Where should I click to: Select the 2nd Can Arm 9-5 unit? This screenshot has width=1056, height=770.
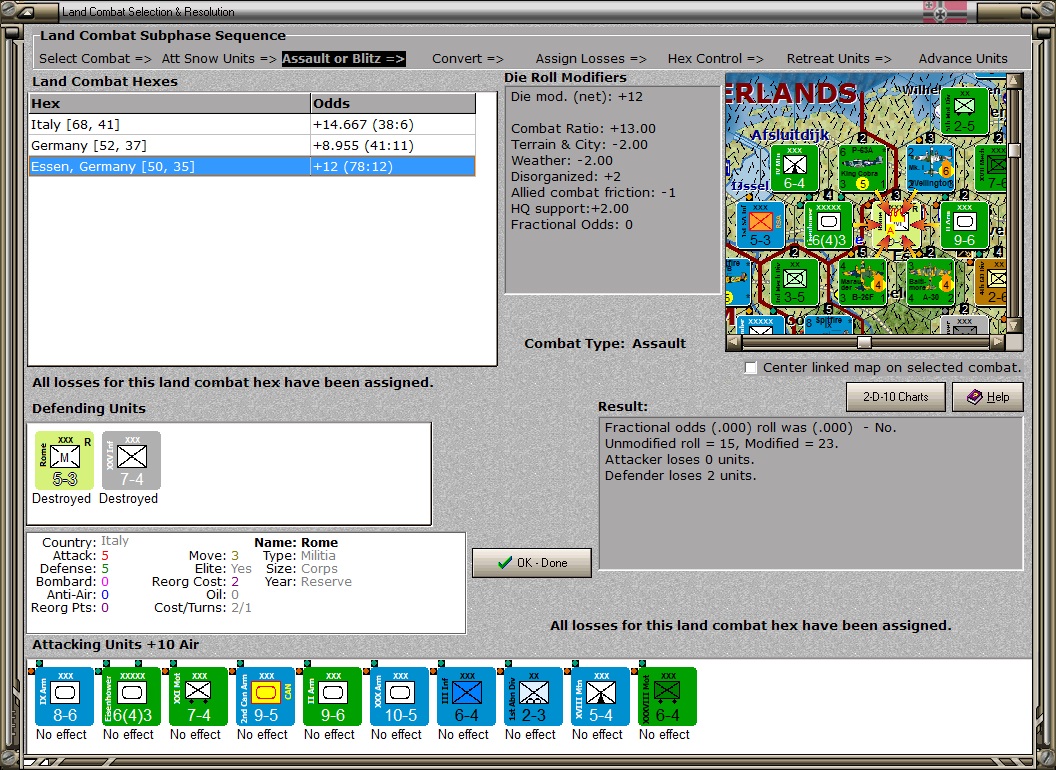point(265,697)
